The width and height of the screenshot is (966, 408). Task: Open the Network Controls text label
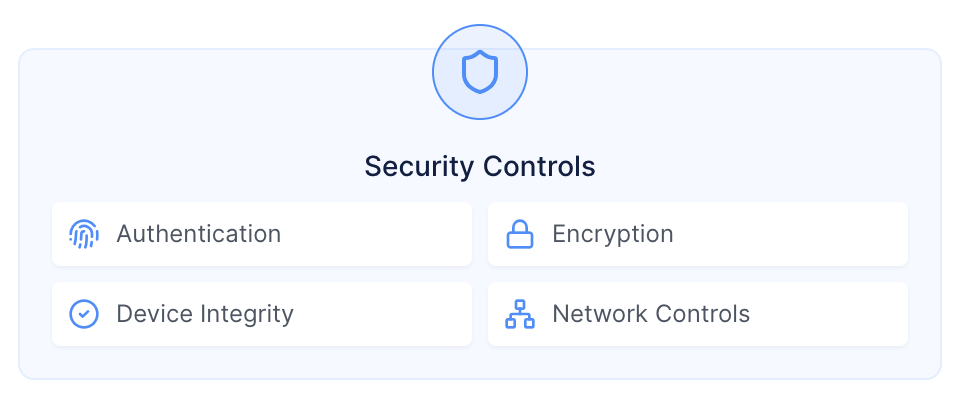tap(650, 314)
